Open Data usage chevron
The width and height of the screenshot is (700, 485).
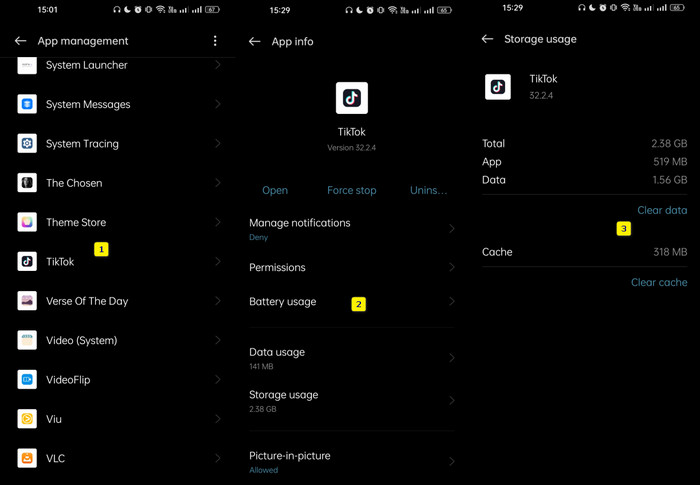pos(452,358)
